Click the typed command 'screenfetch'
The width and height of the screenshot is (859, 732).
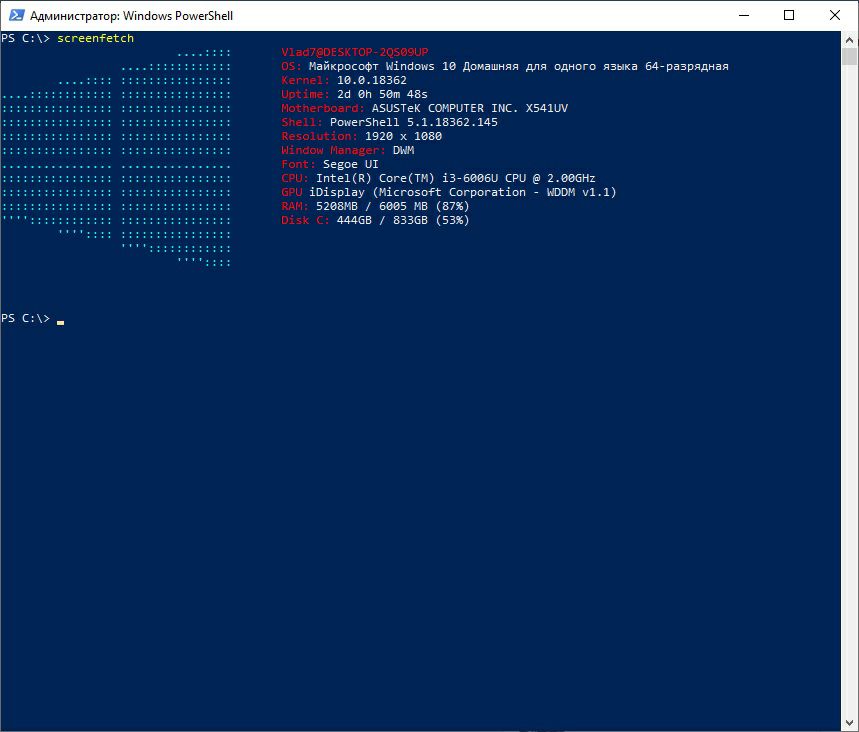pyautogui.click(x=95, y=38)
